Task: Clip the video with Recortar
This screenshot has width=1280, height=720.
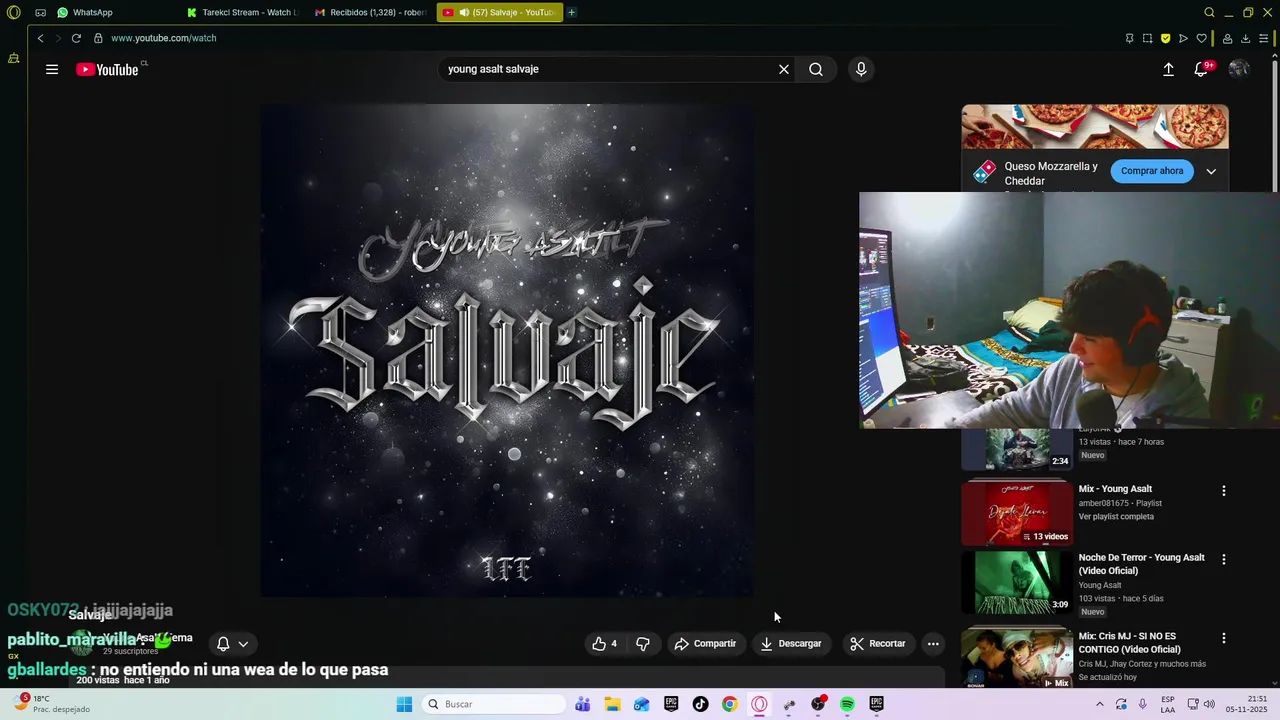Action: point(878,644)
